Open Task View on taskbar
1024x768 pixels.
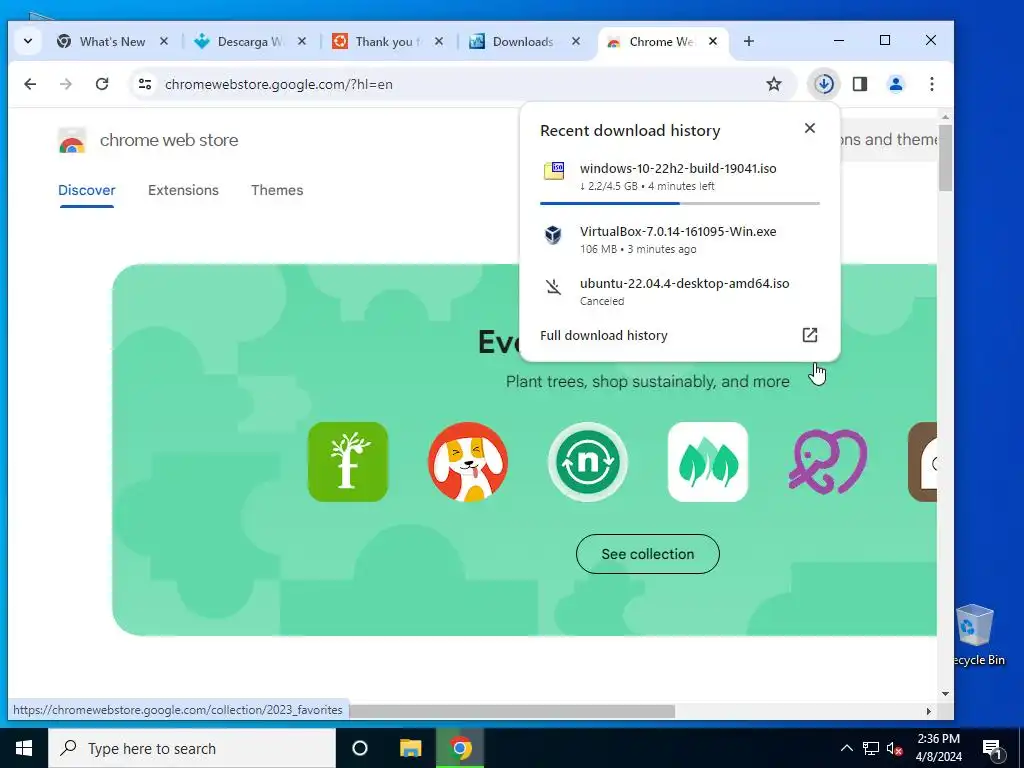(360, 748)
